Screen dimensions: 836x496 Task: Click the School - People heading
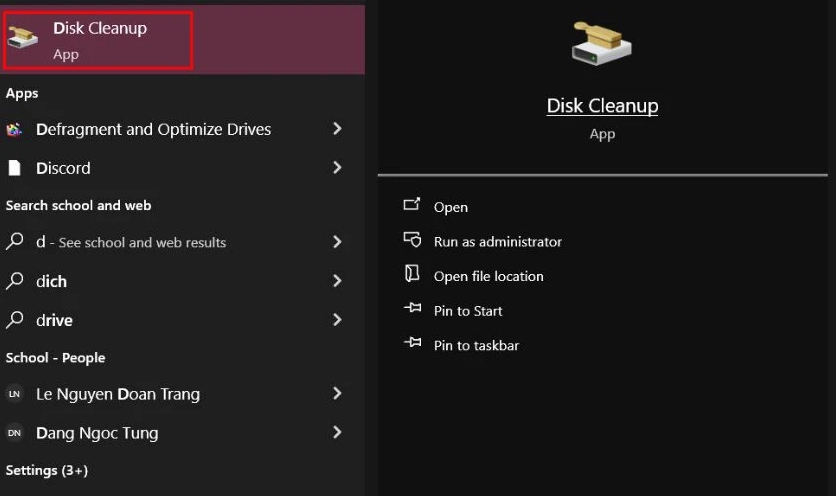coord(55,358)
